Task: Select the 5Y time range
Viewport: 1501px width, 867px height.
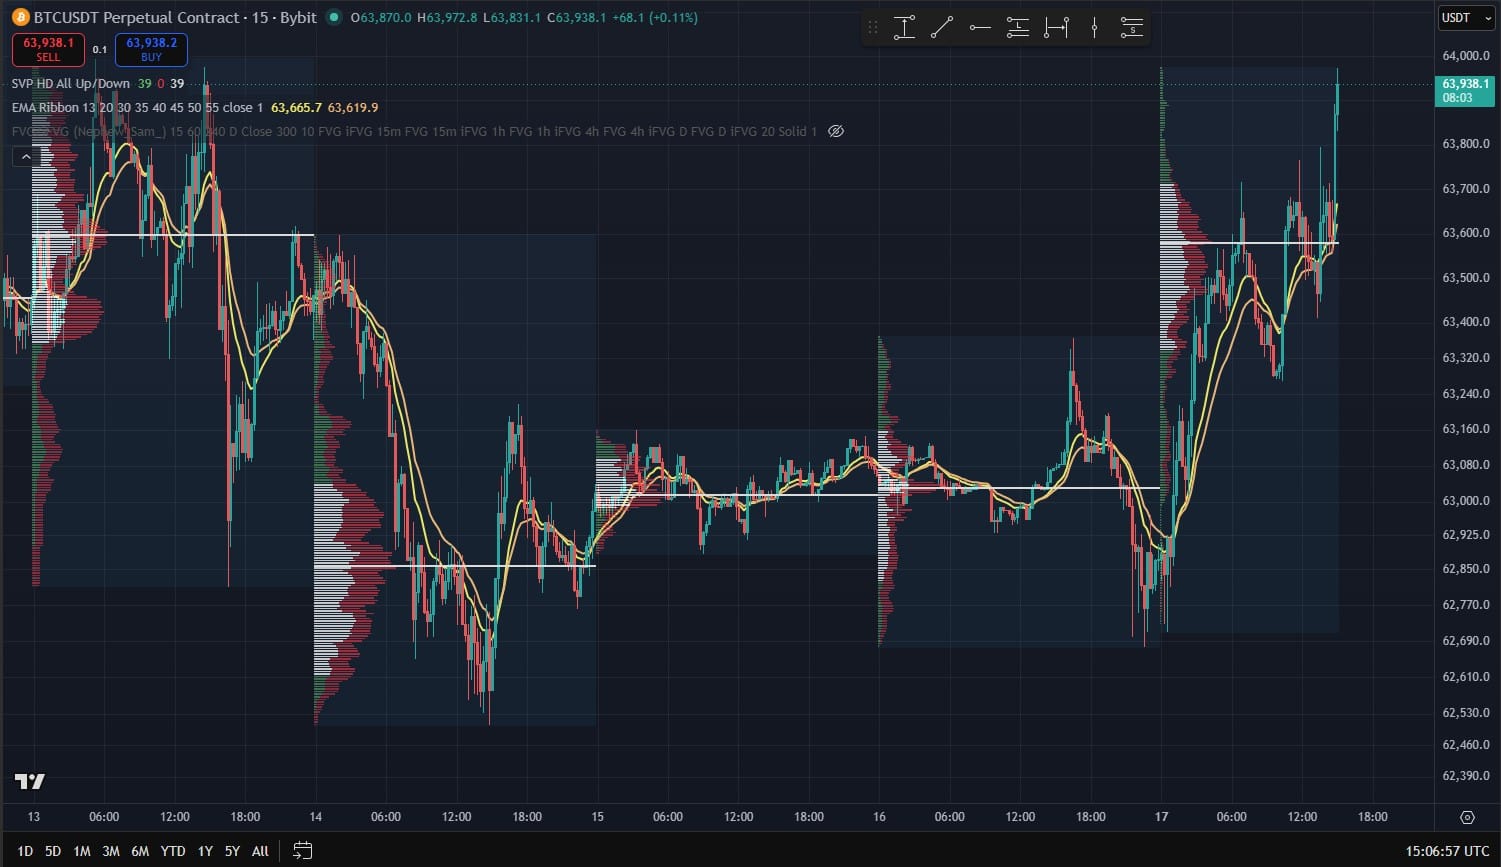Action: 232,851
